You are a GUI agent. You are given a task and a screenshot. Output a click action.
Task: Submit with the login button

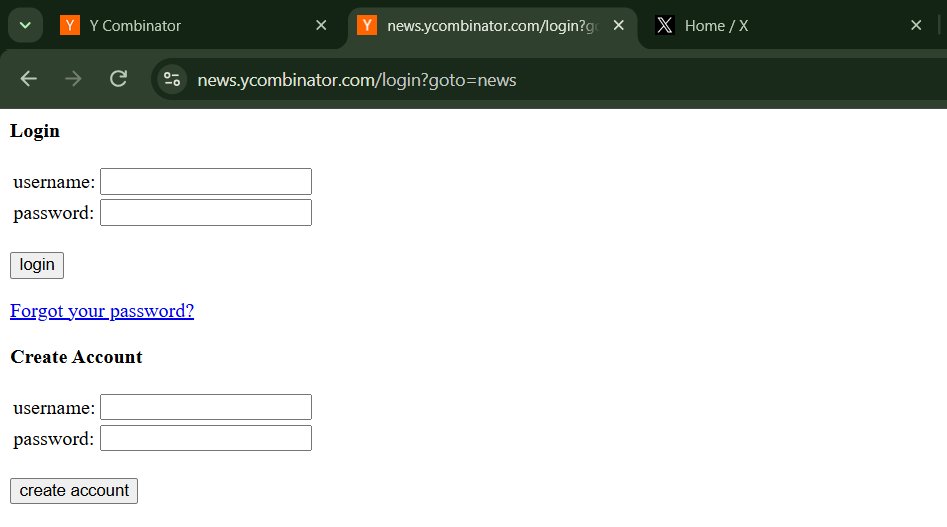coord(37,265)
